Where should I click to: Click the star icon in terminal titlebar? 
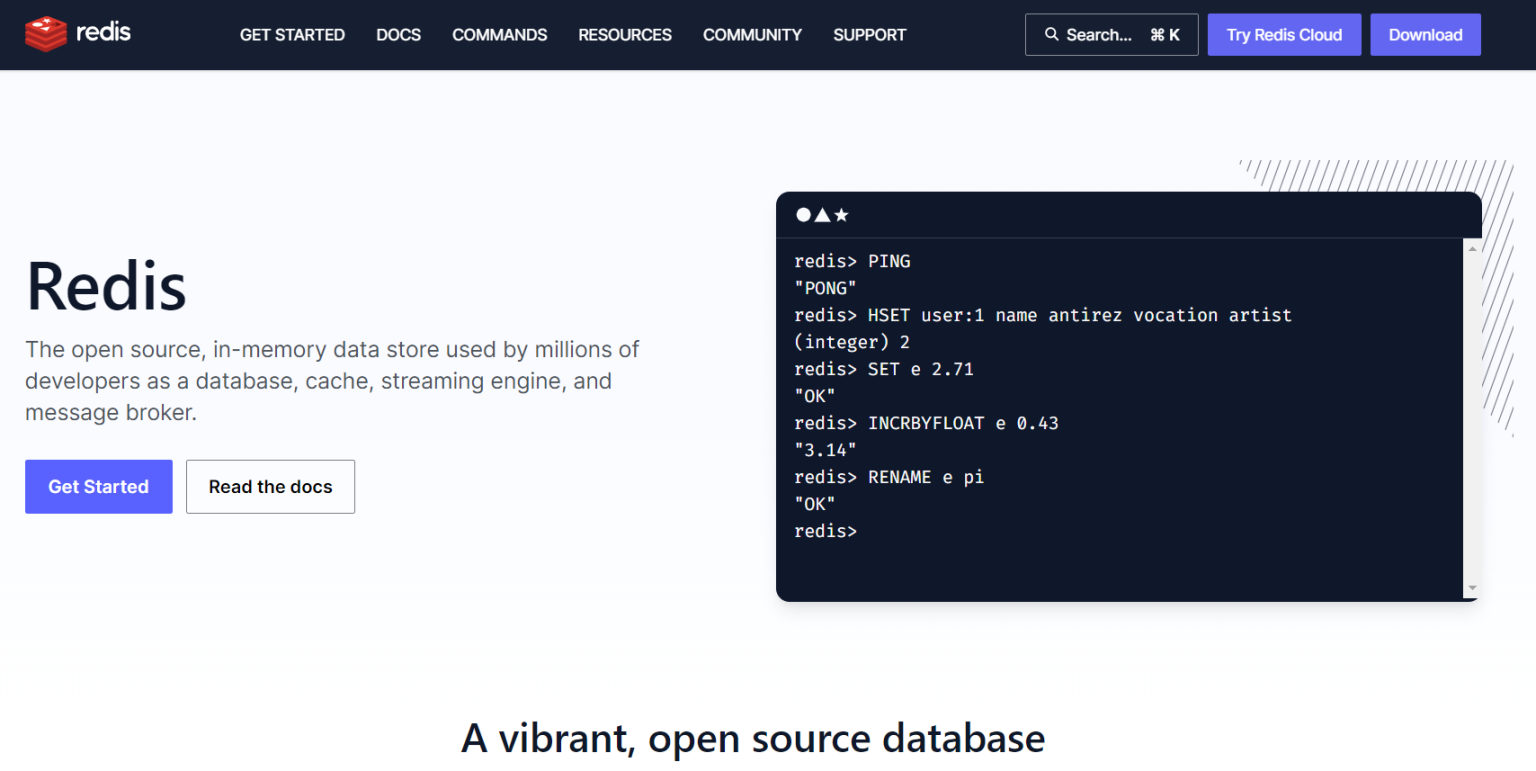842,214
